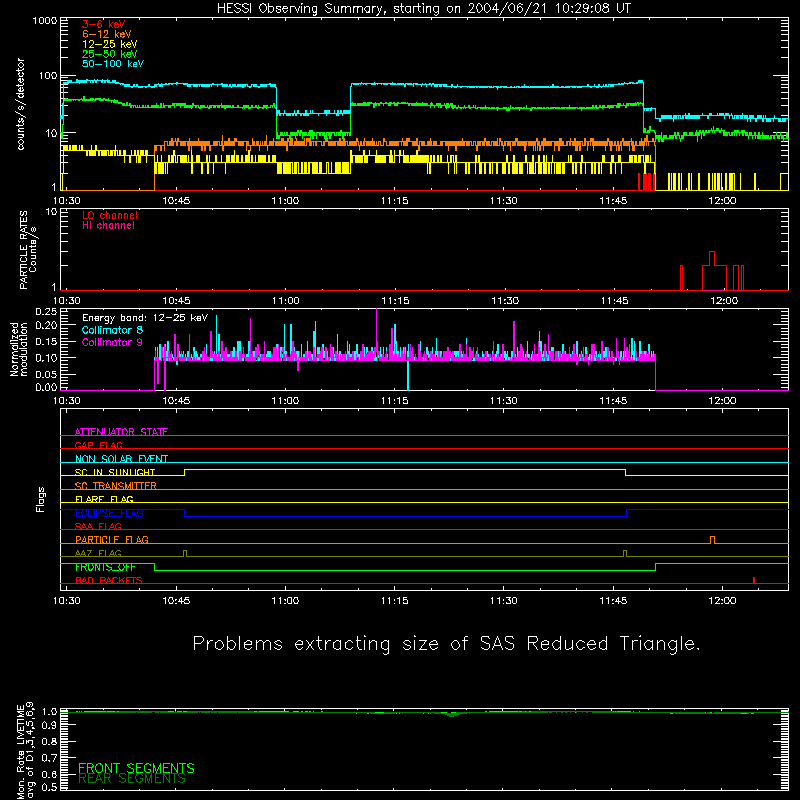Click the SC IN SUNLIGHT flag label

(115, 472)
